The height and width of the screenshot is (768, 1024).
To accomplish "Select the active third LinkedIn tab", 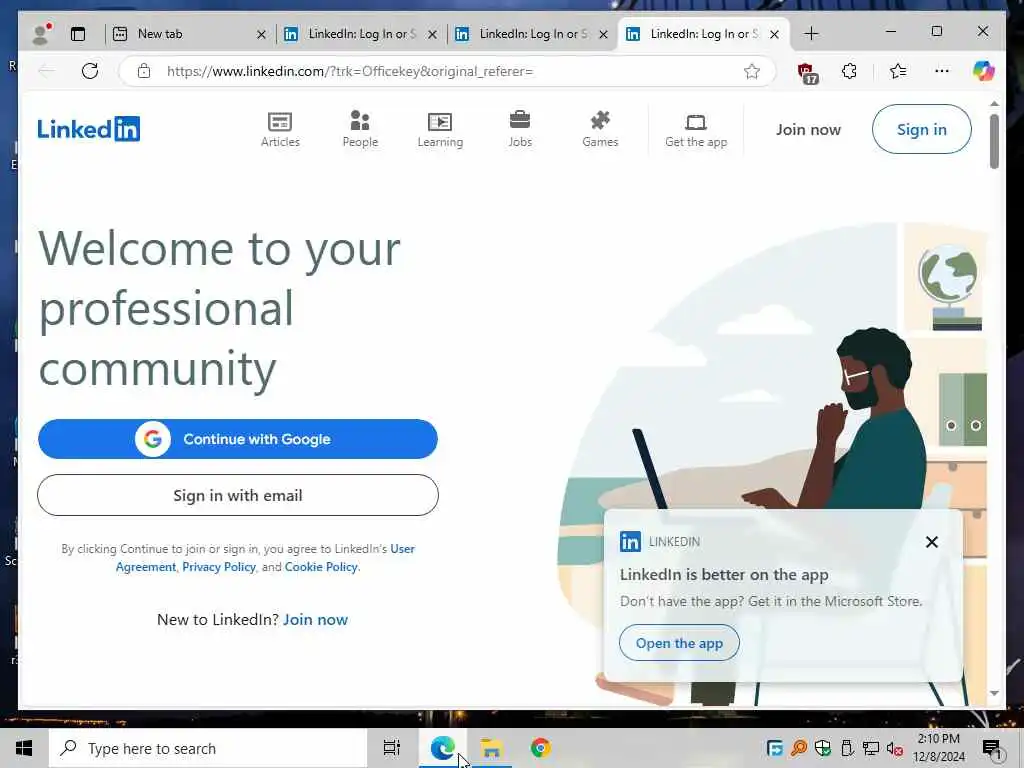I will pyautogui.click(x=703, y=34).
